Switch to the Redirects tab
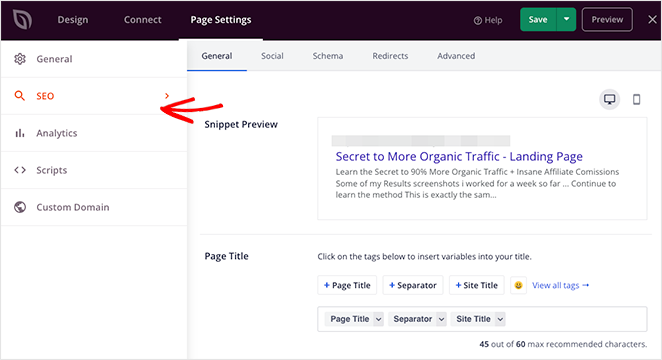 [390, 56]
